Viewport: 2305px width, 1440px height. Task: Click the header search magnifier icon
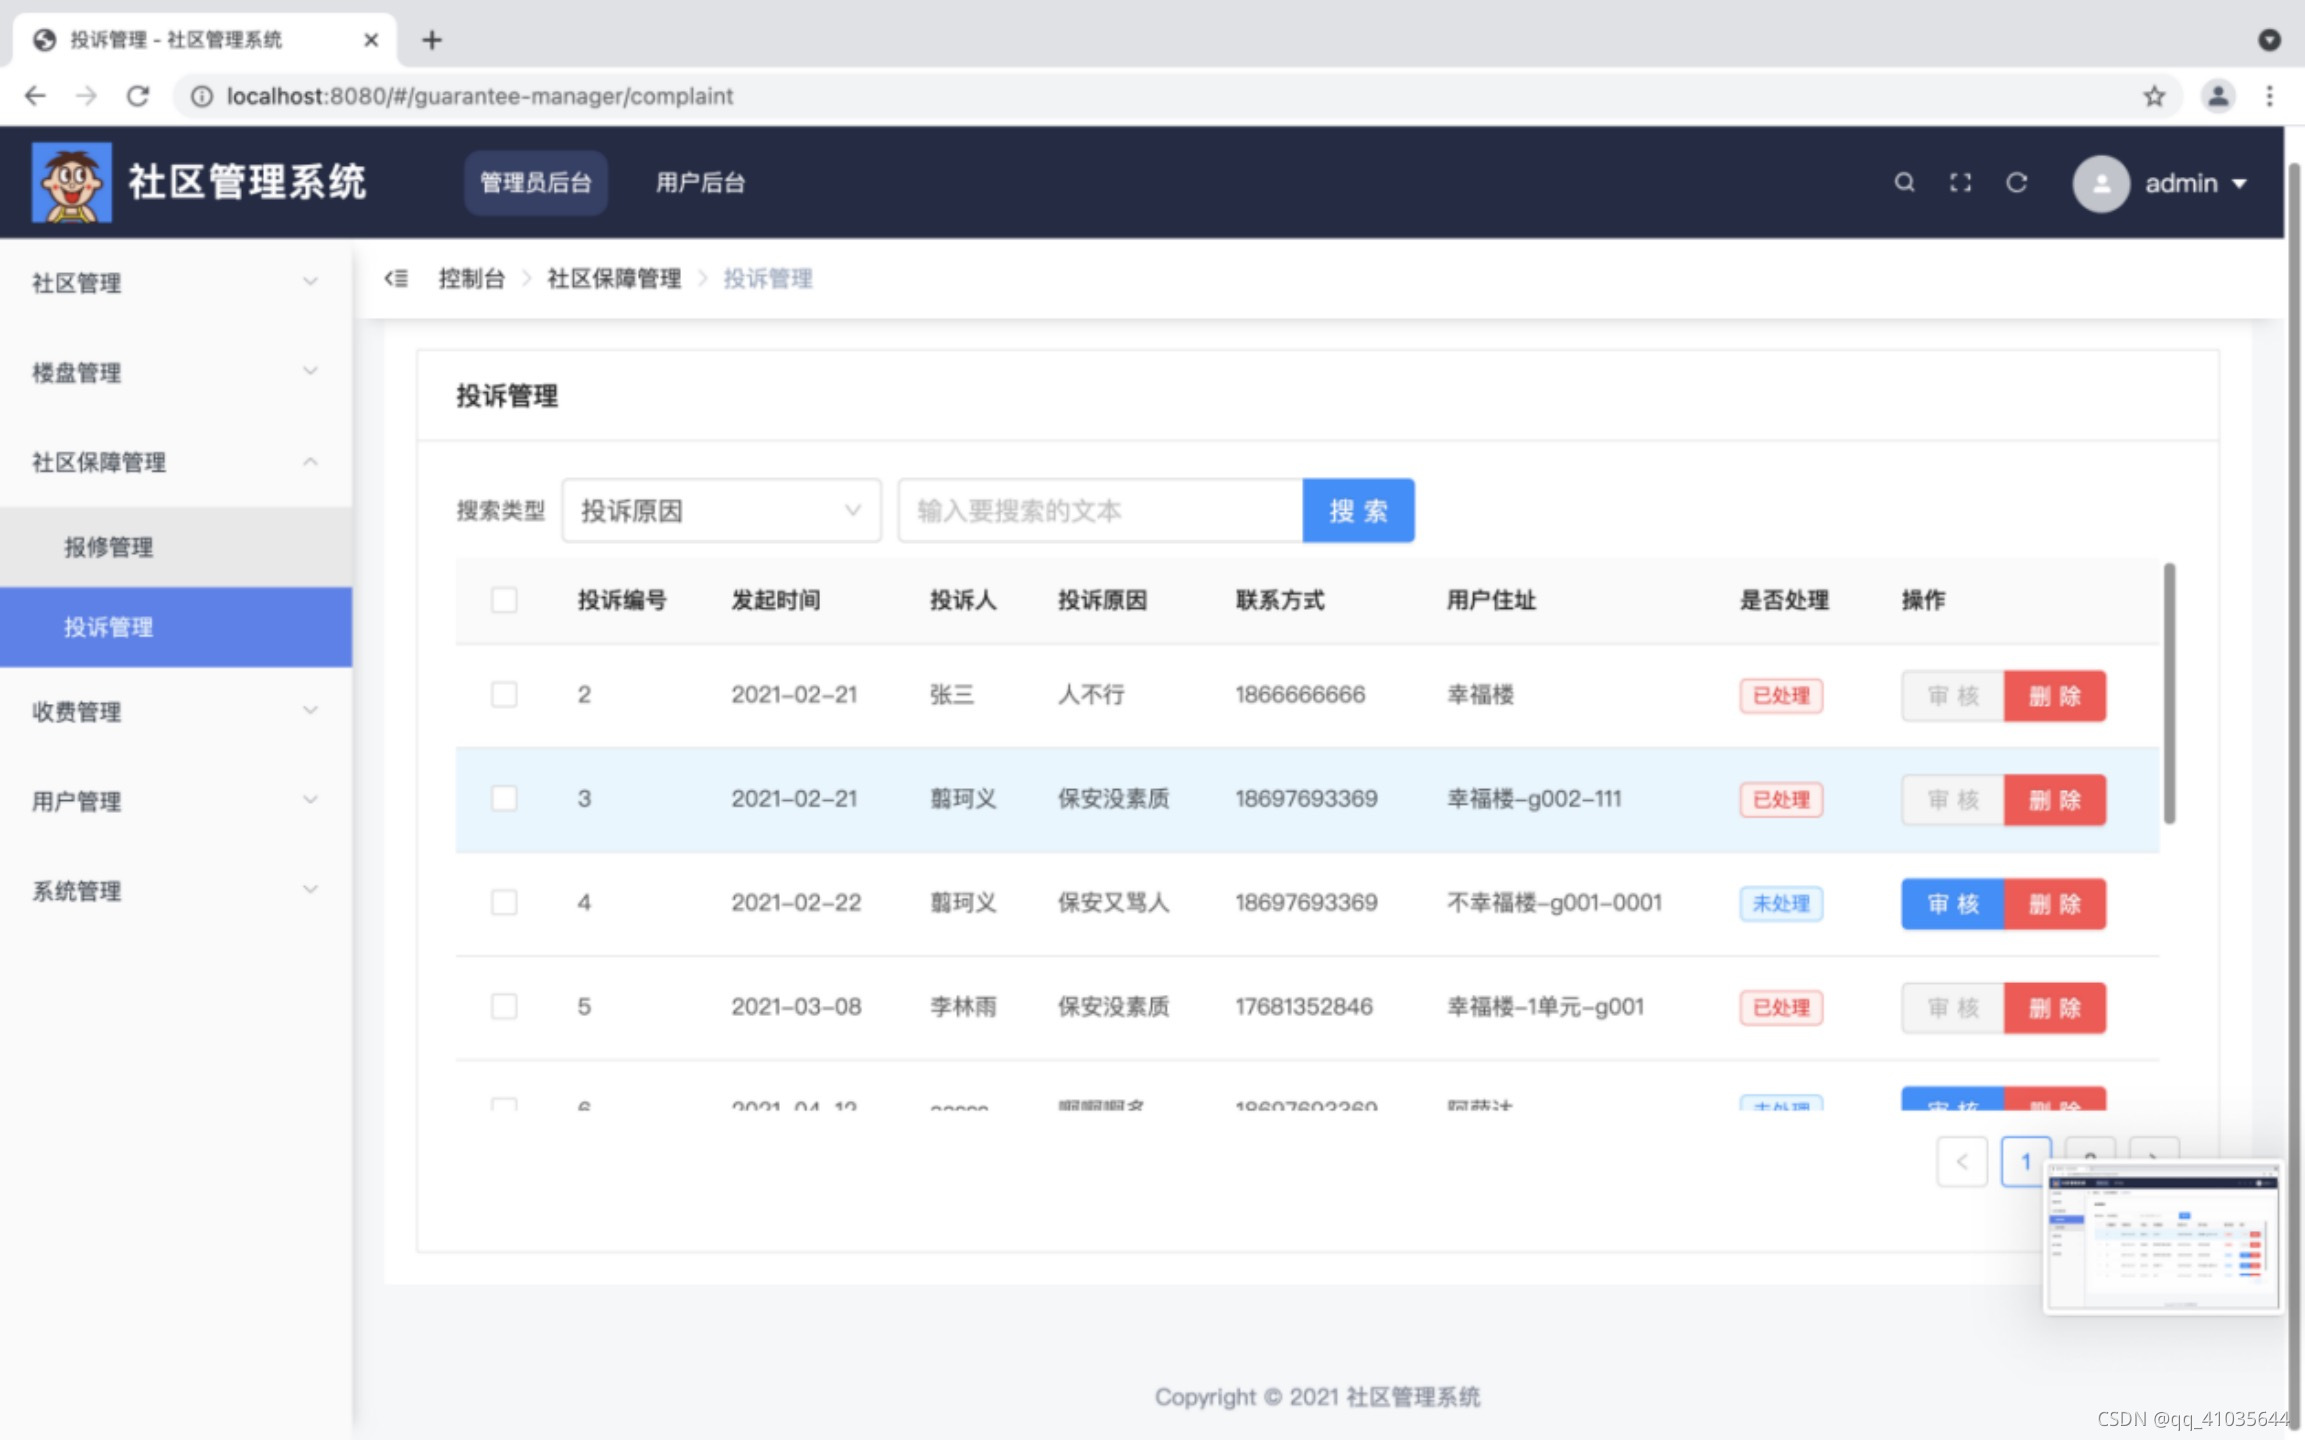1904,182
